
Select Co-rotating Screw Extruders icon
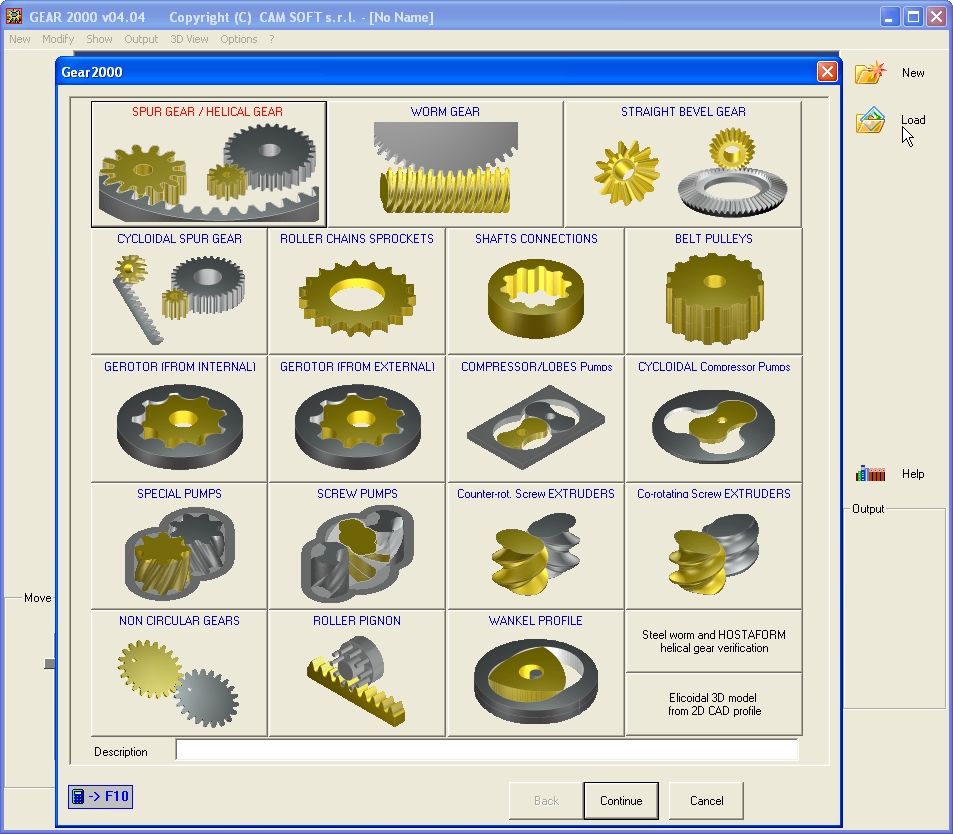pyautogui.click(x=714, y=546)
